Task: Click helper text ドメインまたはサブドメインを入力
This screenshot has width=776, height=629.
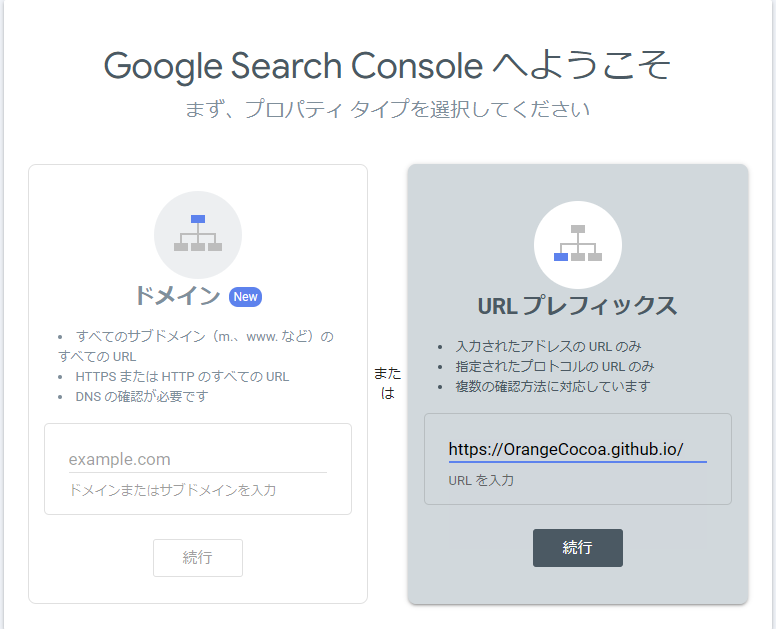Action: pyautogui.click(x=172, y=490)
